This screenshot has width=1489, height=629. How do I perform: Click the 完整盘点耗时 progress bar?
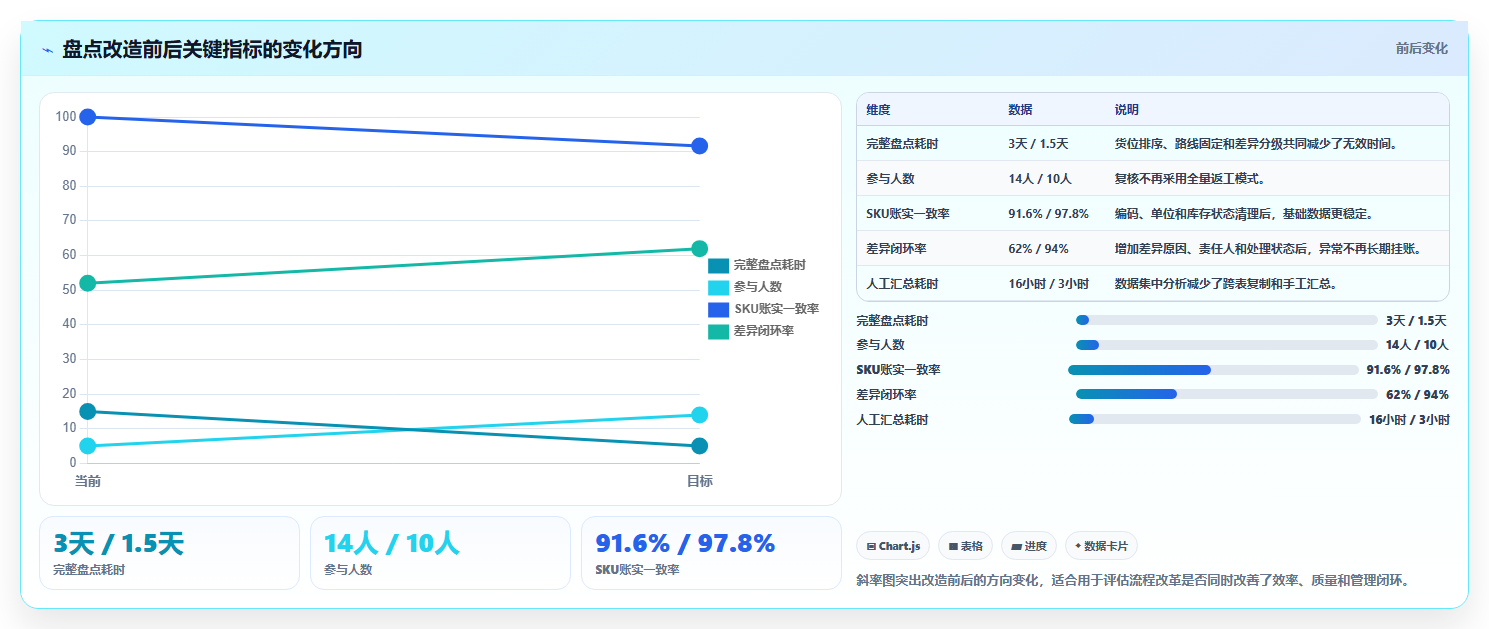tap(1227, 320)
